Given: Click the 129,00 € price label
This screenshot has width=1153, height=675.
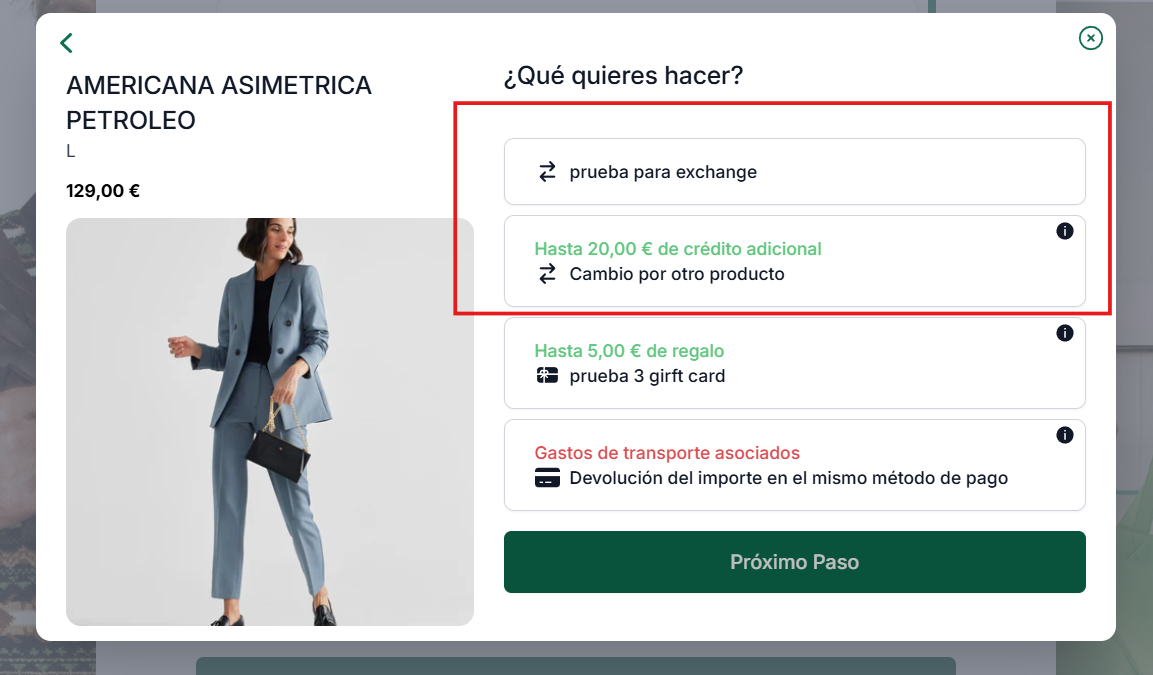Looking at the screenshot, I should click(x=103, y=191).
